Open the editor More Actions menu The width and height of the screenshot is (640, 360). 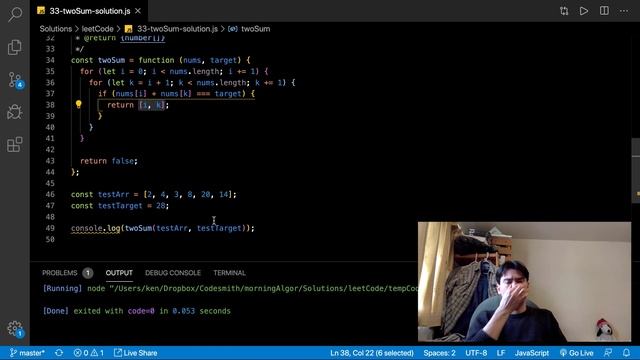624,11
